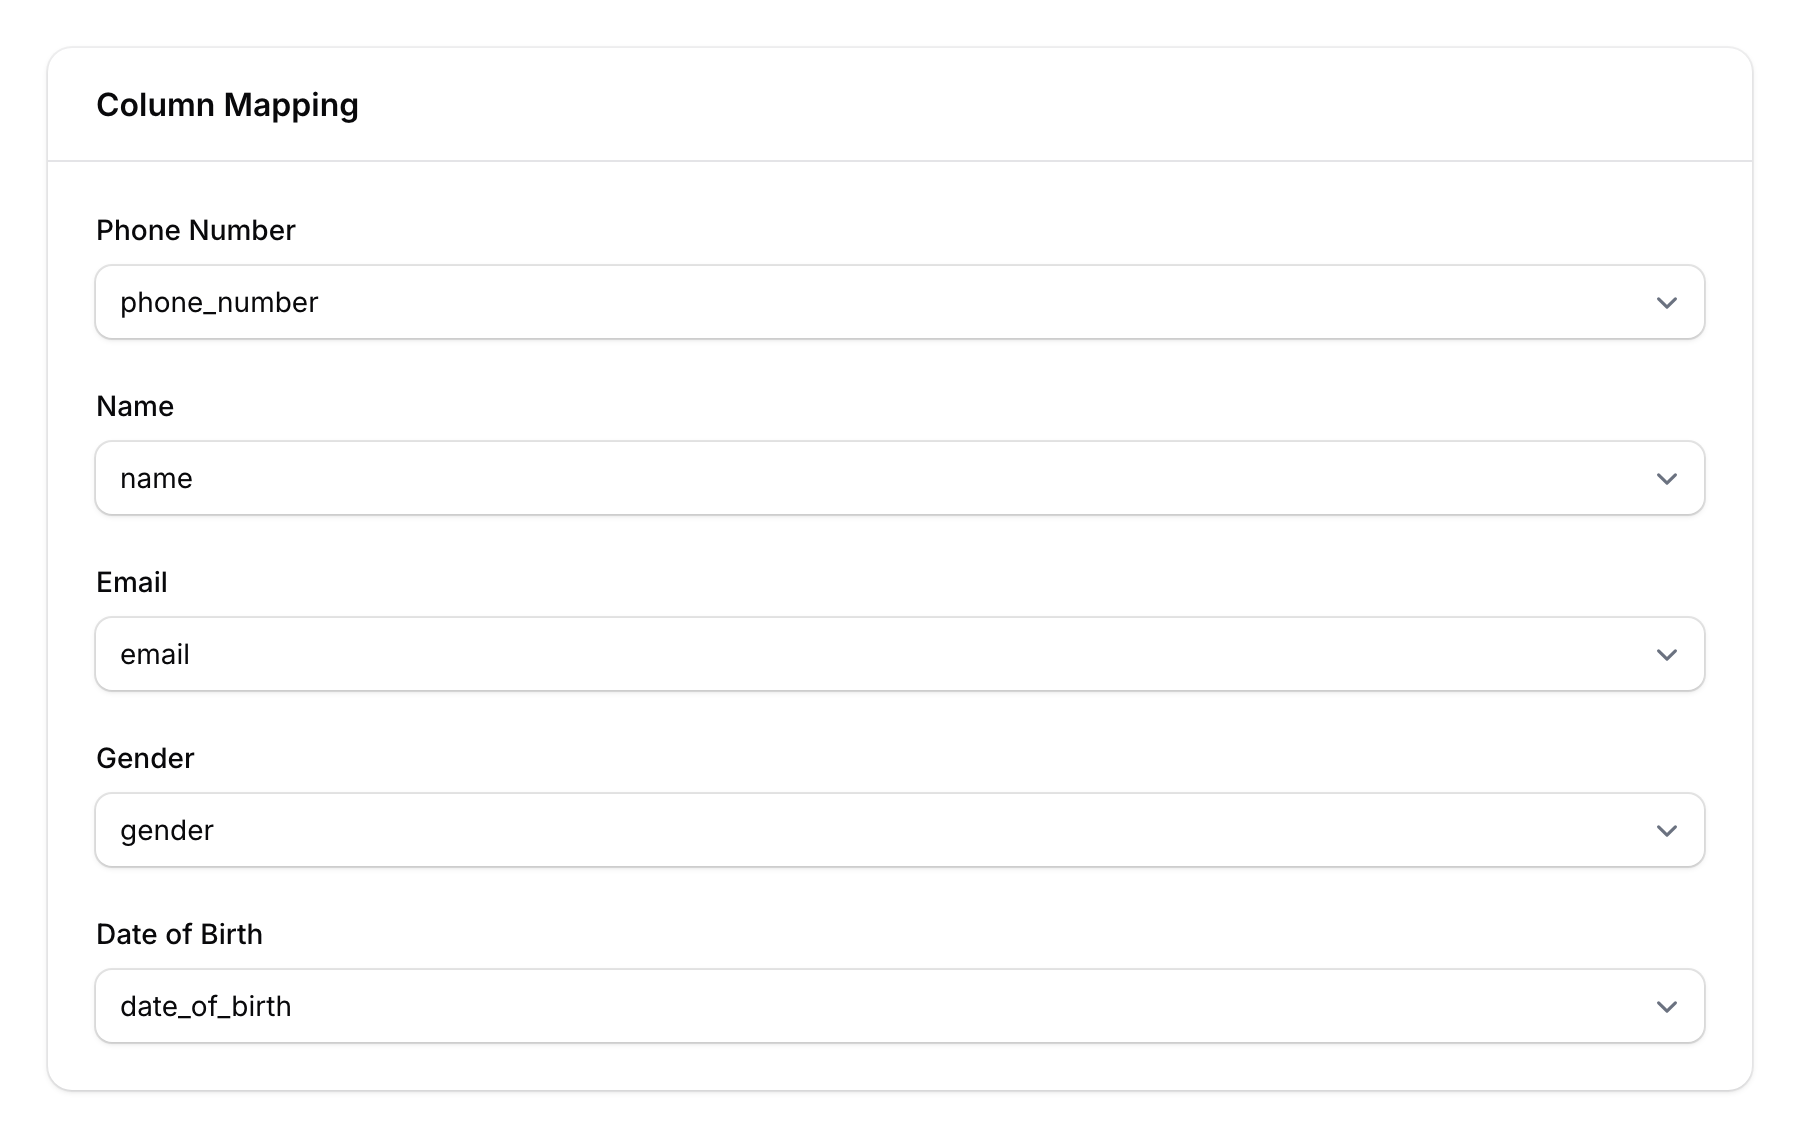The image size is (1800, 1138).
Task: Click the Email dropdown chevron
Action: [x=1666, y=654]
